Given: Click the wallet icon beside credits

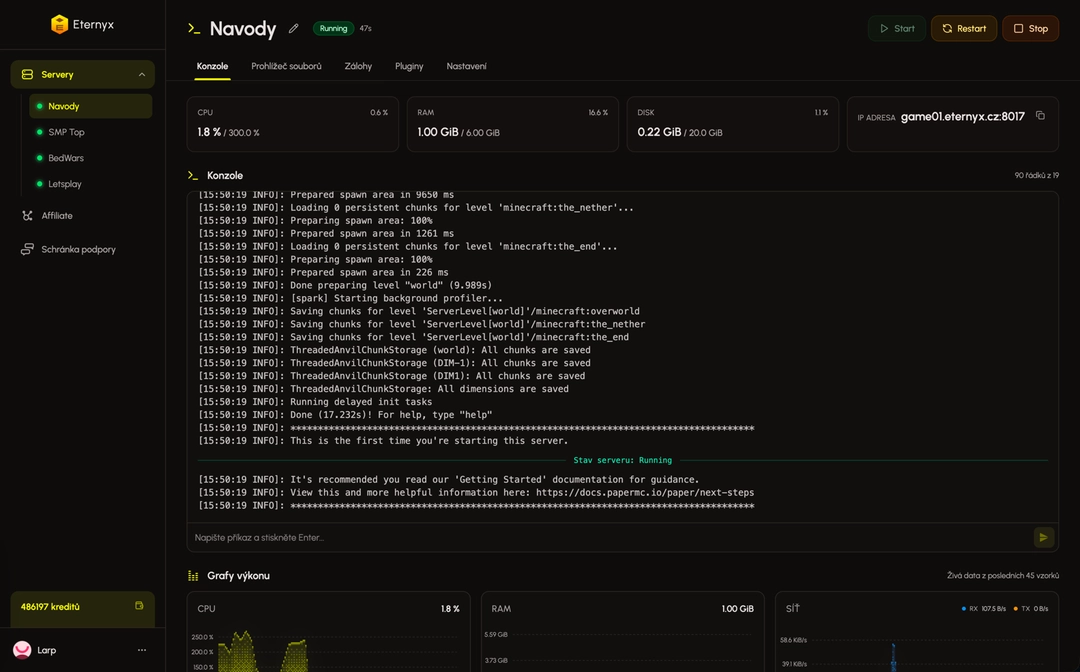Looking at the screenshot, I should point(139,606).
